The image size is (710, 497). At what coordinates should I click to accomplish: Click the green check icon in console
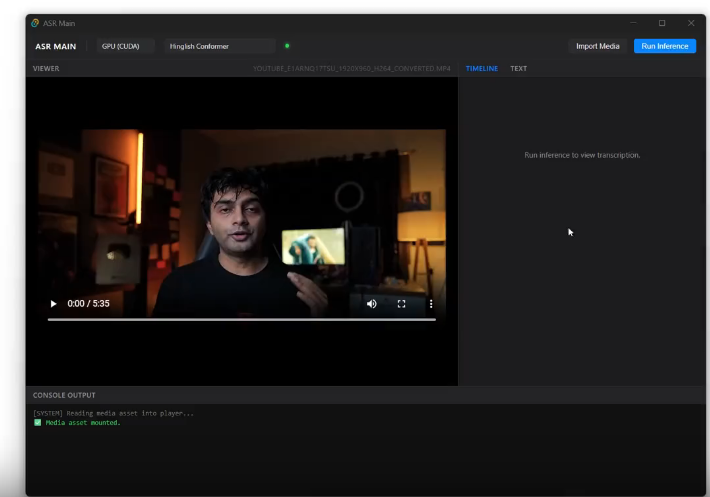38,423
